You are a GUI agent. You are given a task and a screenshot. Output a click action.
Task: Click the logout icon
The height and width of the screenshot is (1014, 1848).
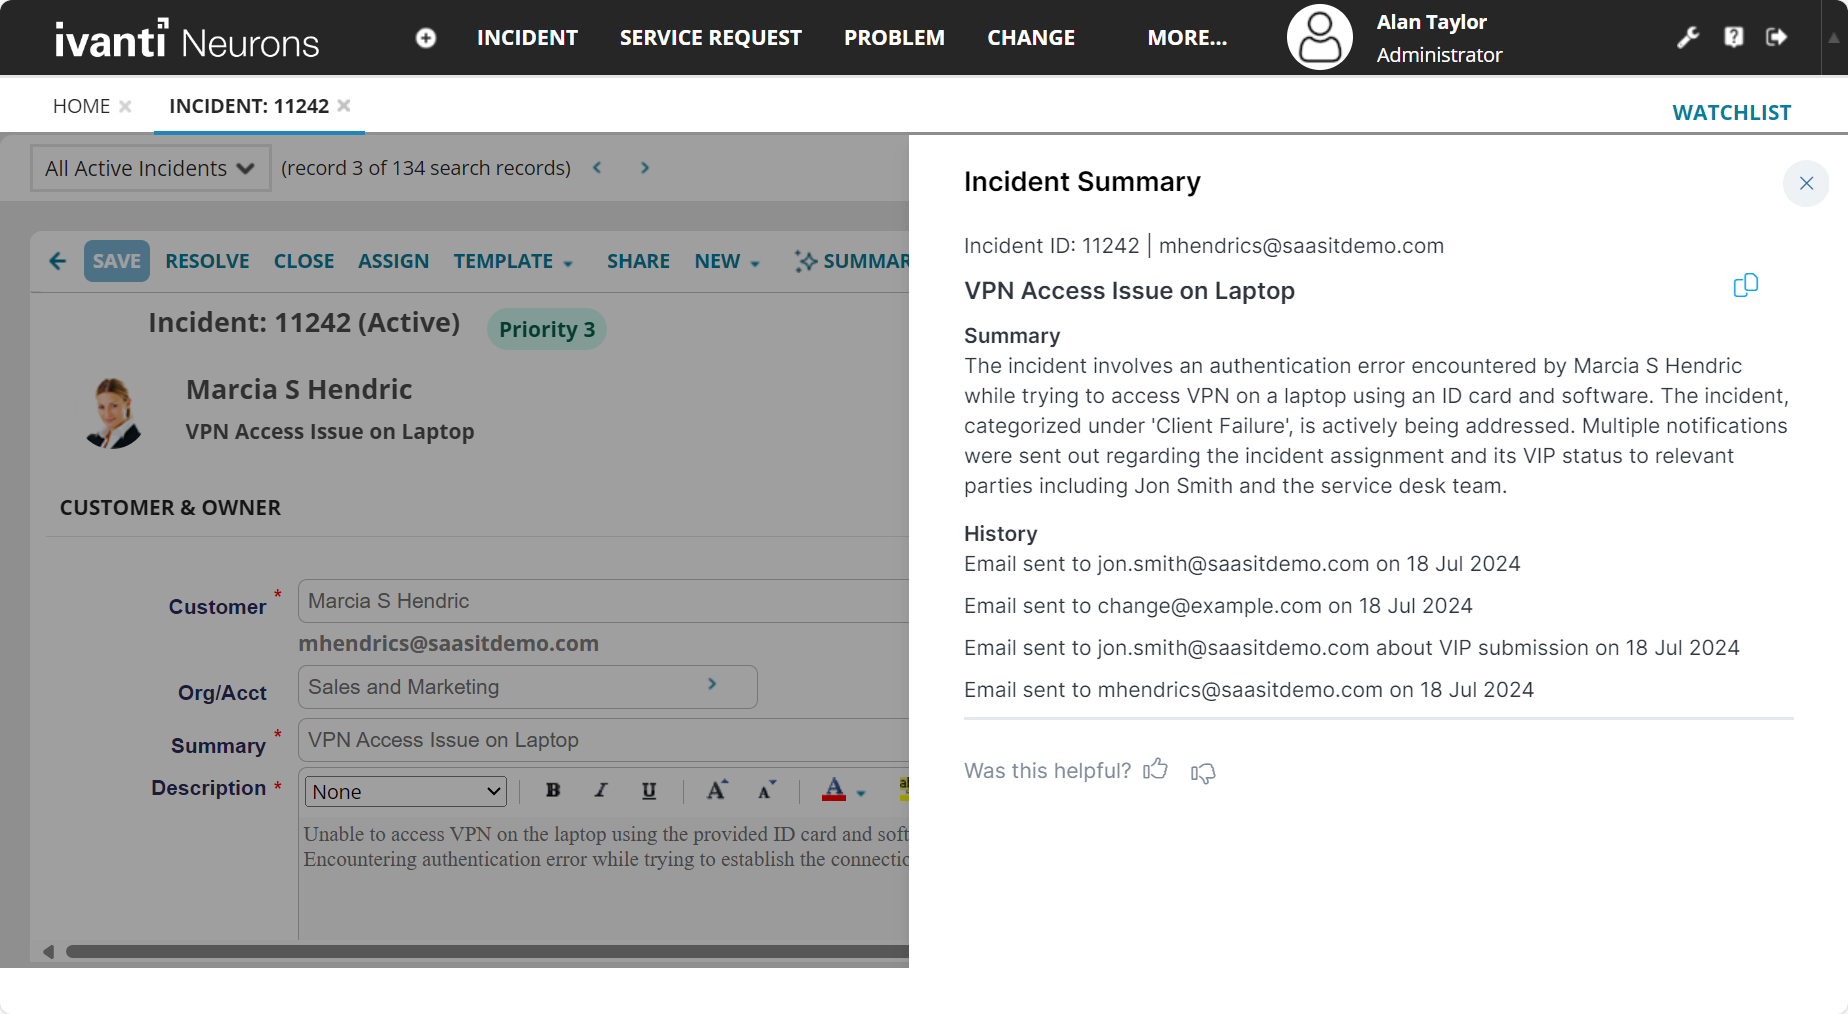pos(1777,37)
